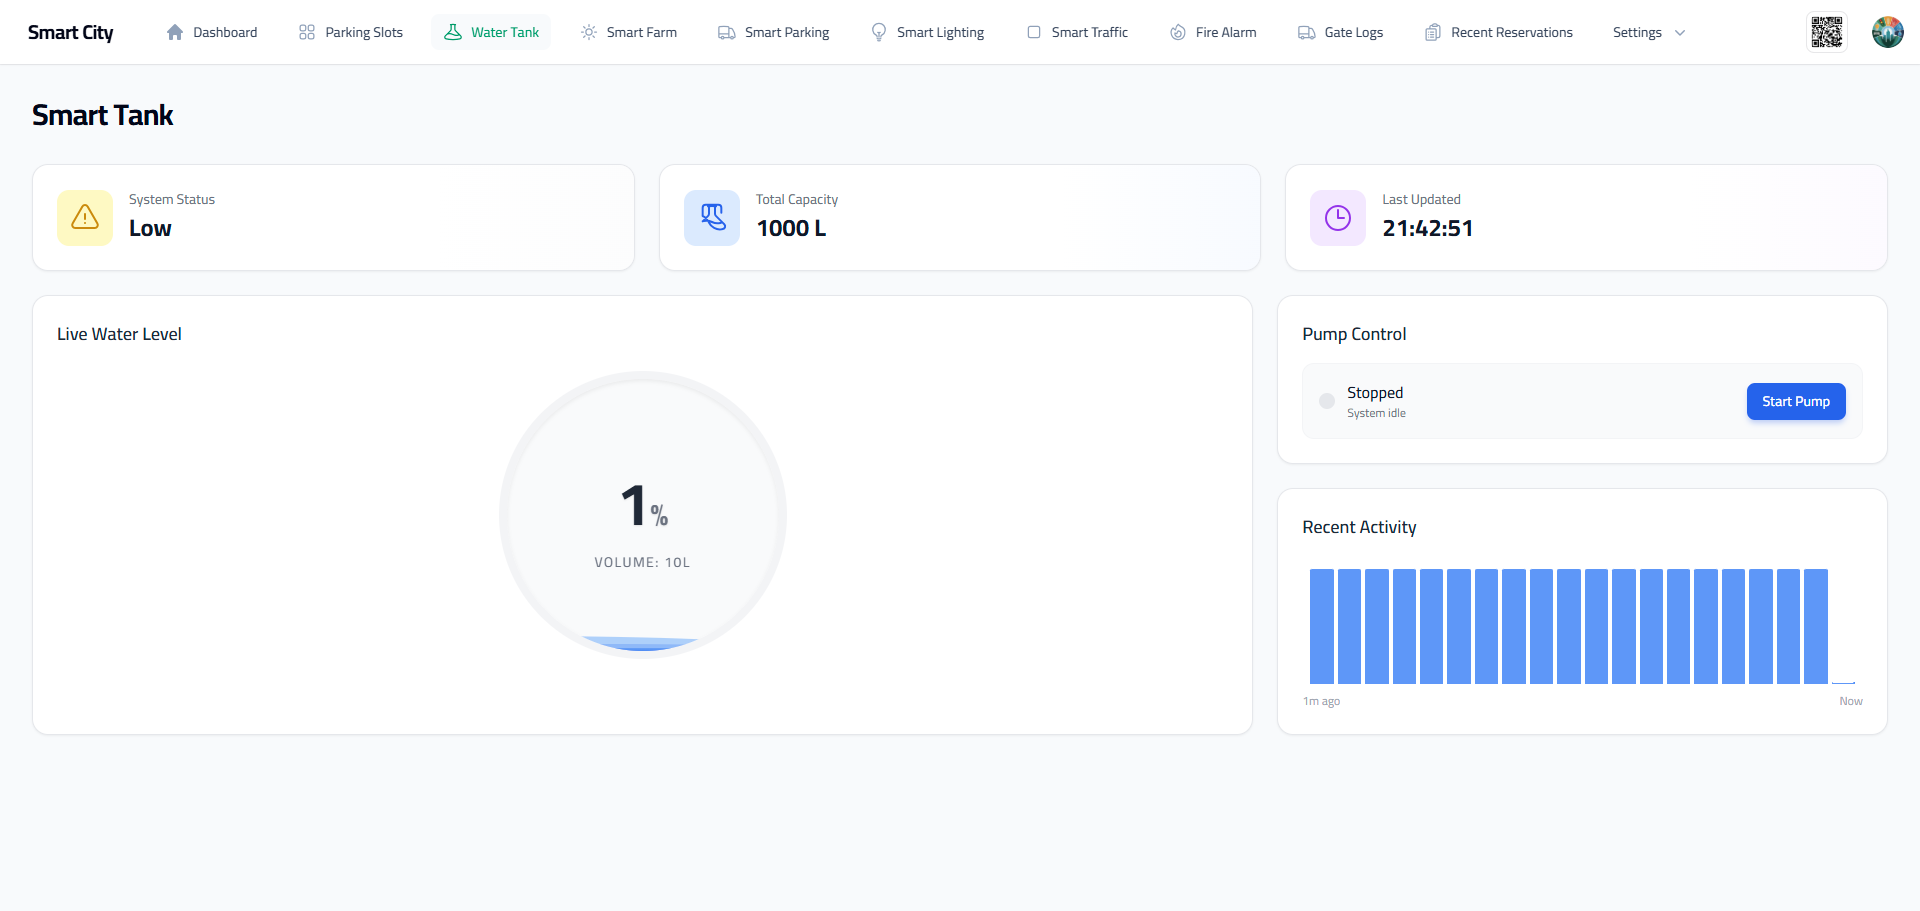
Task: Switch to Smart Traffic page
Action: pyautogui.click(x=1077, y=32)
